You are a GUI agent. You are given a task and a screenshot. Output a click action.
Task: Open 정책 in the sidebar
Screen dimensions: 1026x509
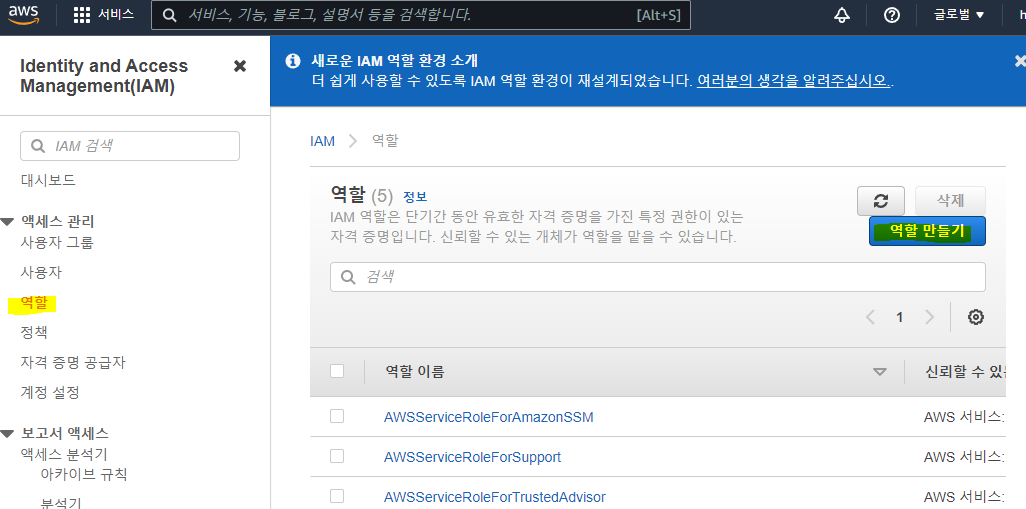tap(34, 332)
